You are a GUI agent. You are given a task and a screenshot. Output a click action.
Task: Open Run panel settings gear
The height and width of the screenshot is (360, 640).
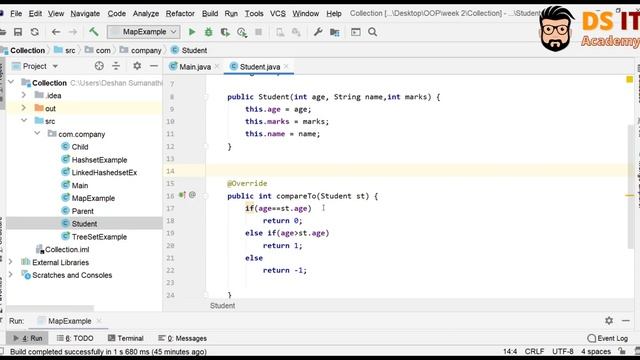click(x=609, y=321)
